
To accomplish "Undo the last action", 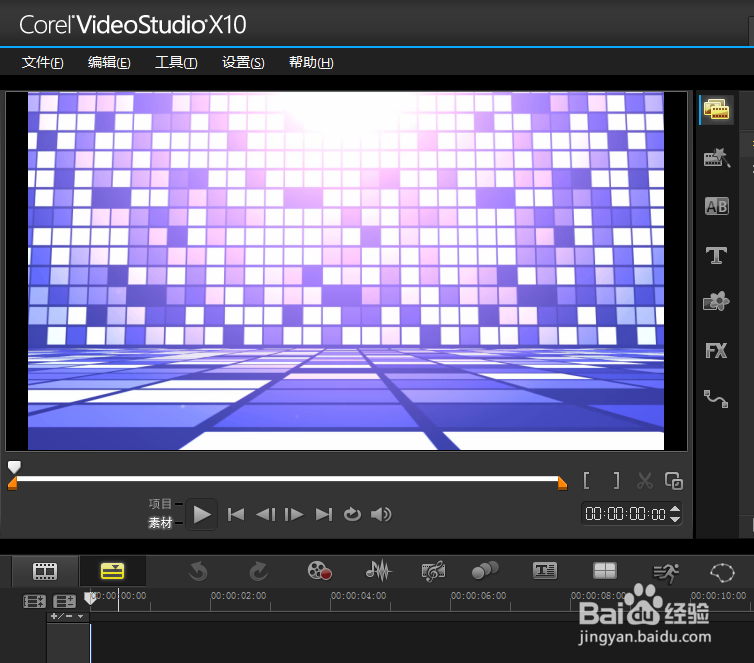I will click(x=198, y=571).
